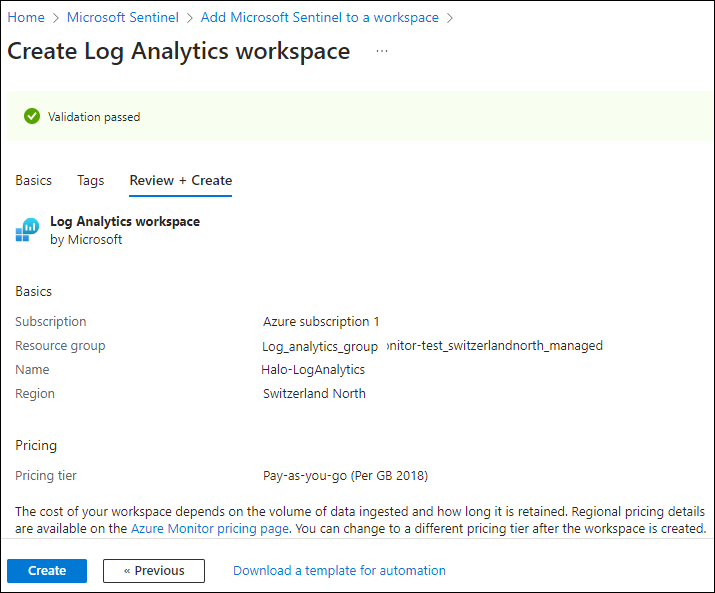The image size is (715, 593).
Task: Click the Halo-LogAnalytics name value
Action: [x=313, y=370]
